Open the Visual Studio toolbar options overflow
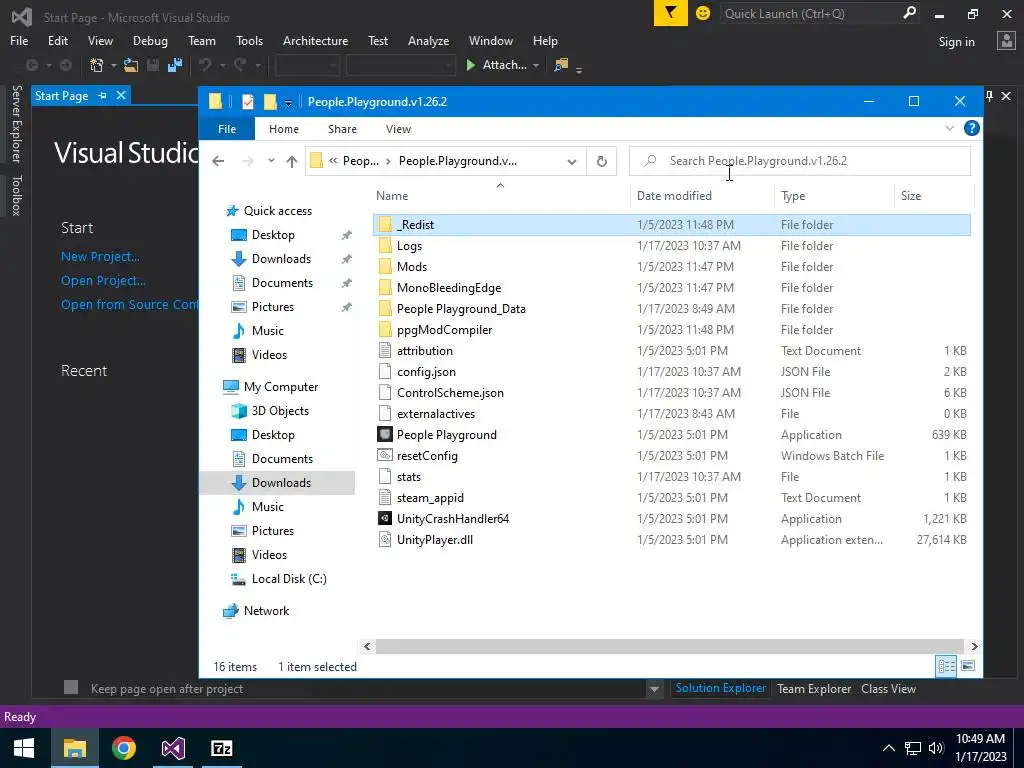This screenshot has width=1024, height=768. pos(579,69)
